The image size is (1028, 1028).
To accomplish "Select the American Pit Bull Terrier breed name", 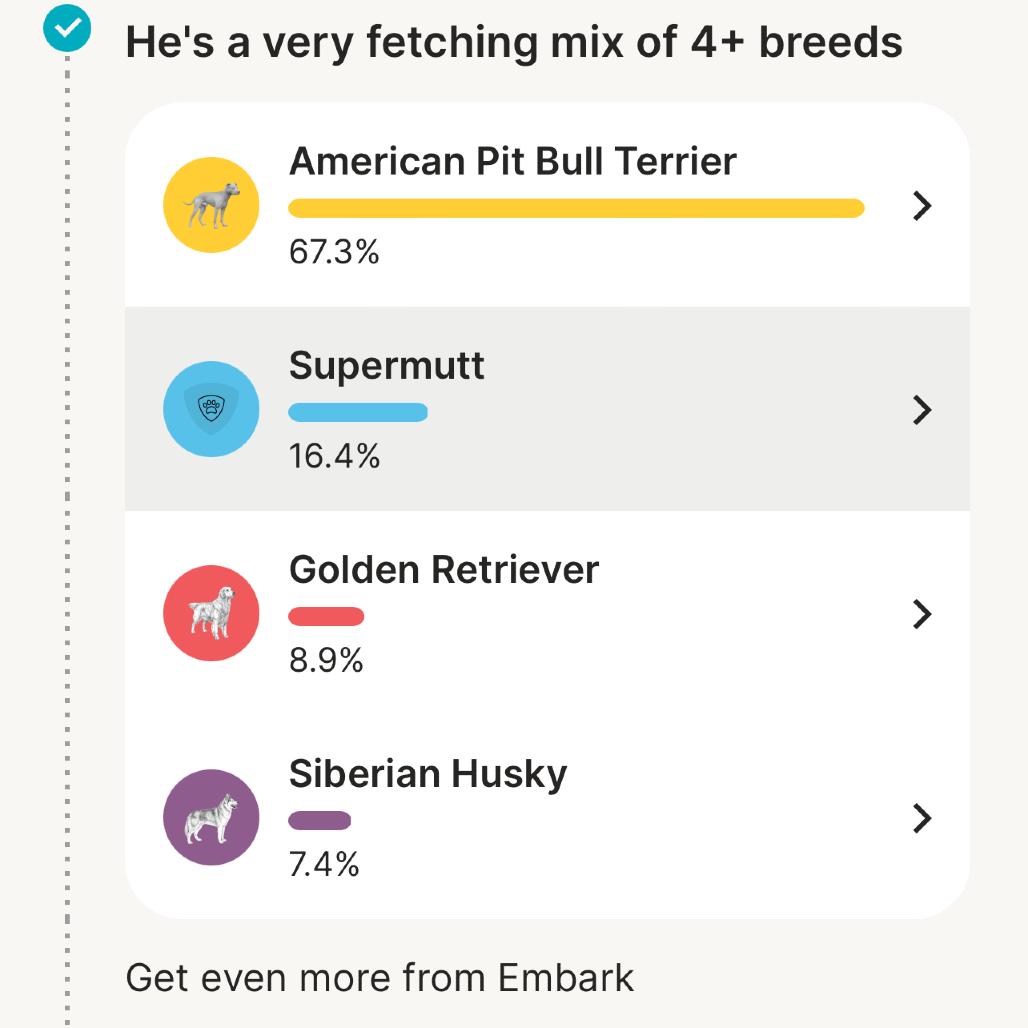I will (512, 161).
